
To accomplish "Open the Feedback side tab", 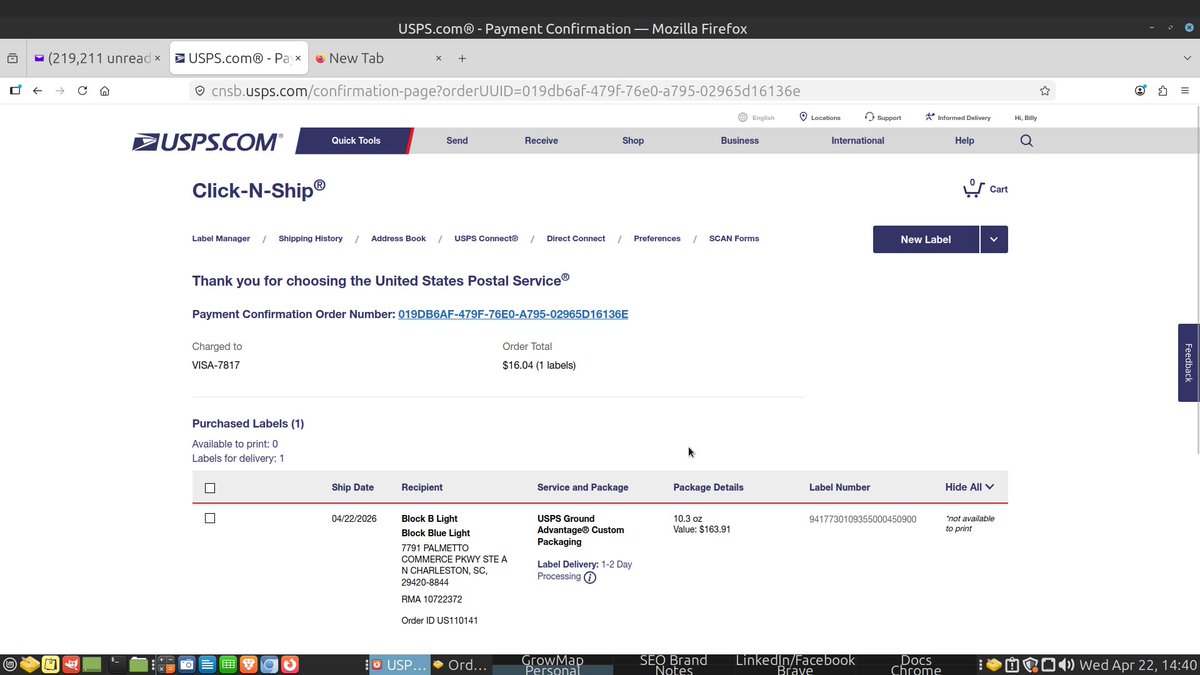I will (1189, 362).
